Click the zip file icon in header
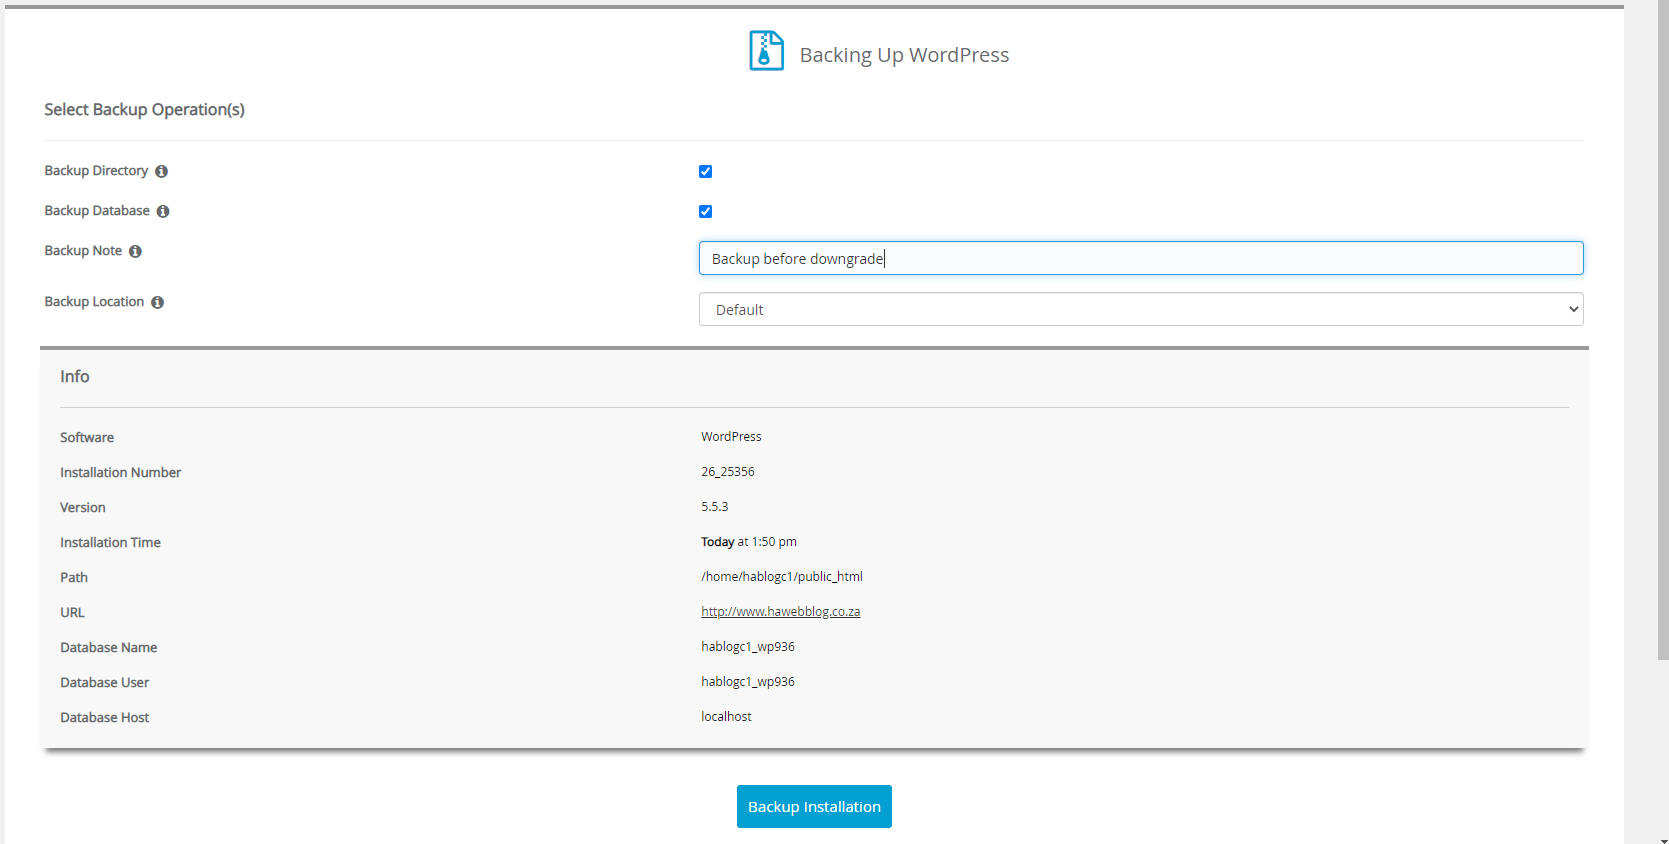The width and height of the screenshot is (1669, 844). 766,51
